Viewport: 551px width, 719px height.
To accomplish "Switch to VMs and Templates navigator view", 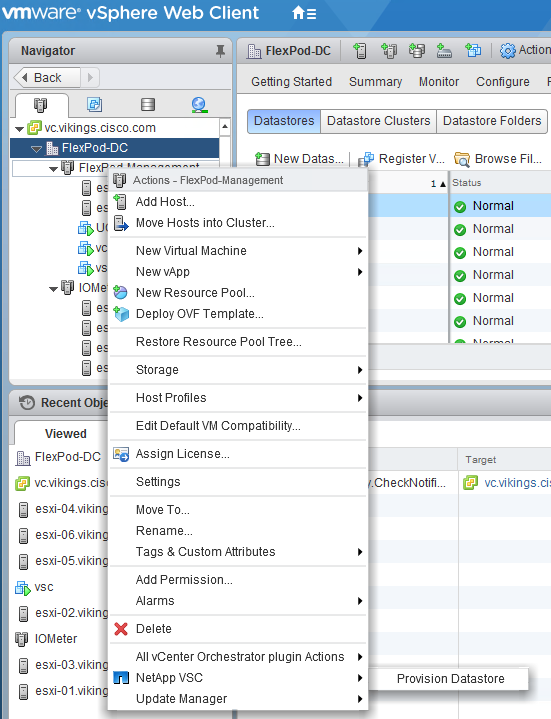I will click(x=94, y=105).
